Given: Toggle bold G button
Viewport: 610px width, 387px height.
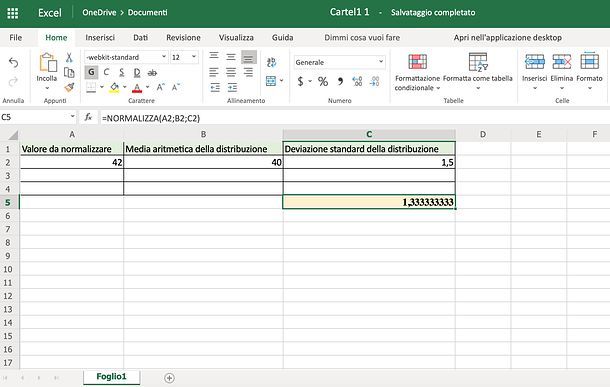Looking at the screenshot, I should (x=91, y=72).
